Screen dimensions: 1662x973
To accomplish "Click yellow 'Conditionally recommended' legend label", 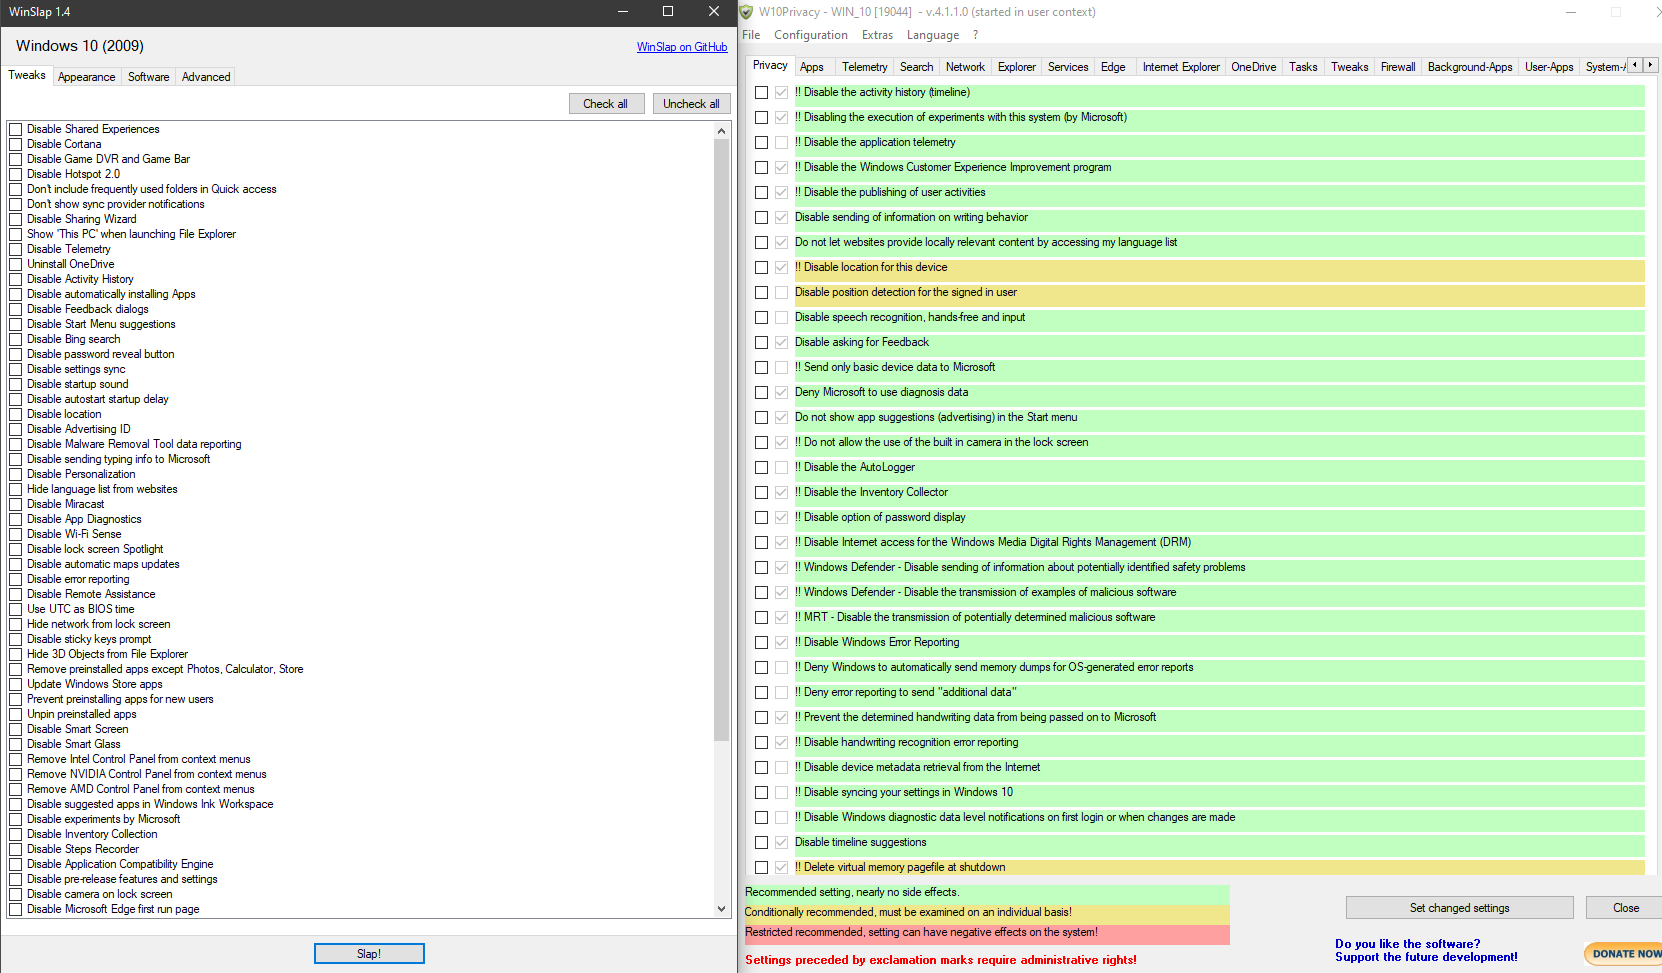I will pos(987,913).
